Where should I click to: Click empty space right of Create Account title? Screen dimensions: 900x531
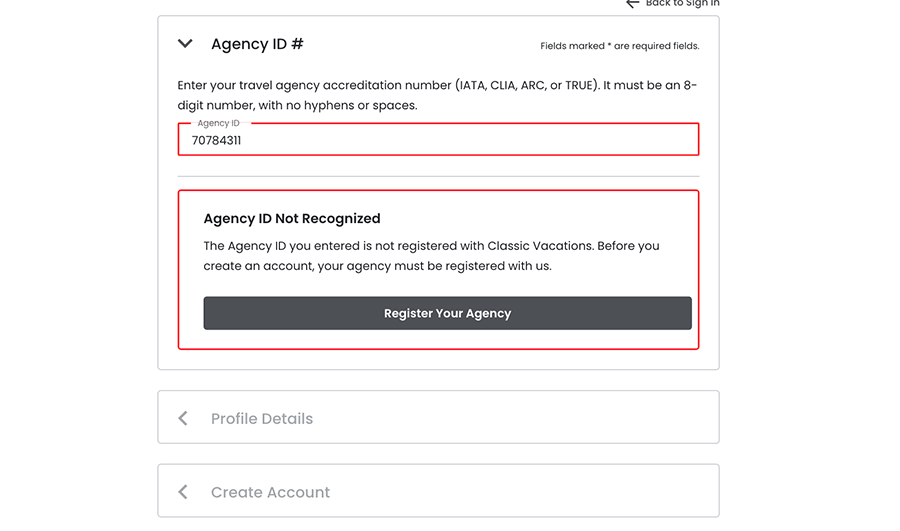pyautogui.click(x=520, y=492)
